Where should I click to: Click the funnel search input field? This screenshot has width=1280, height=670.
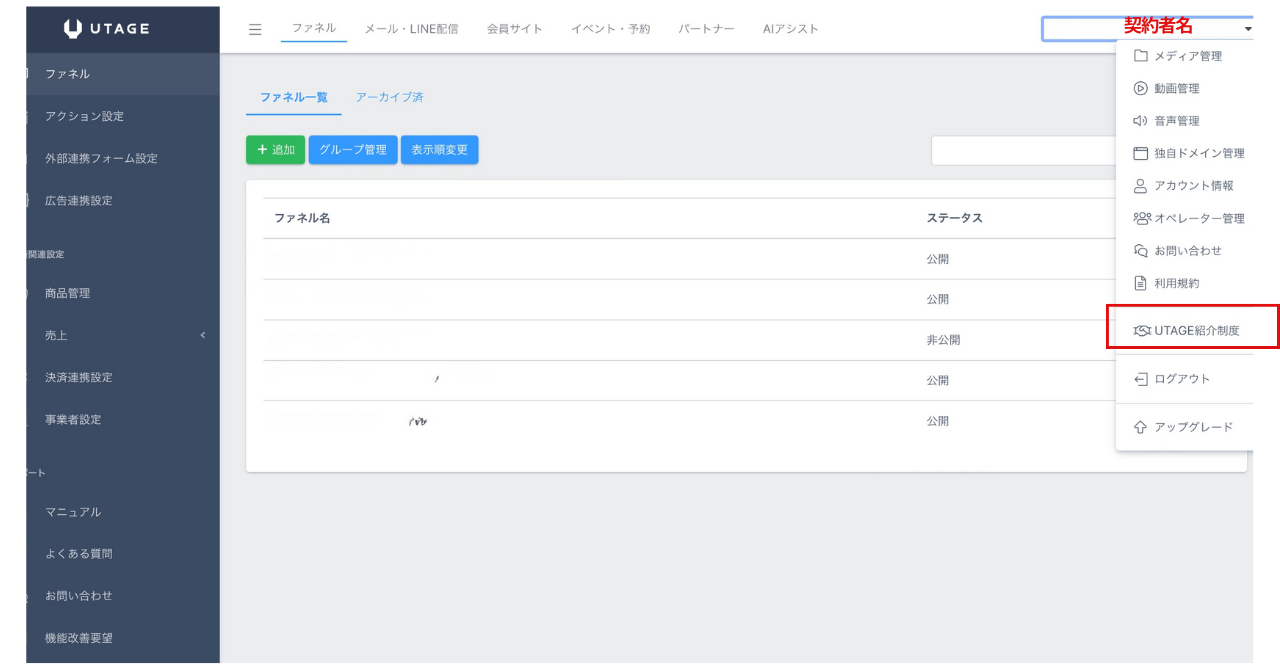click(1022, 150)
